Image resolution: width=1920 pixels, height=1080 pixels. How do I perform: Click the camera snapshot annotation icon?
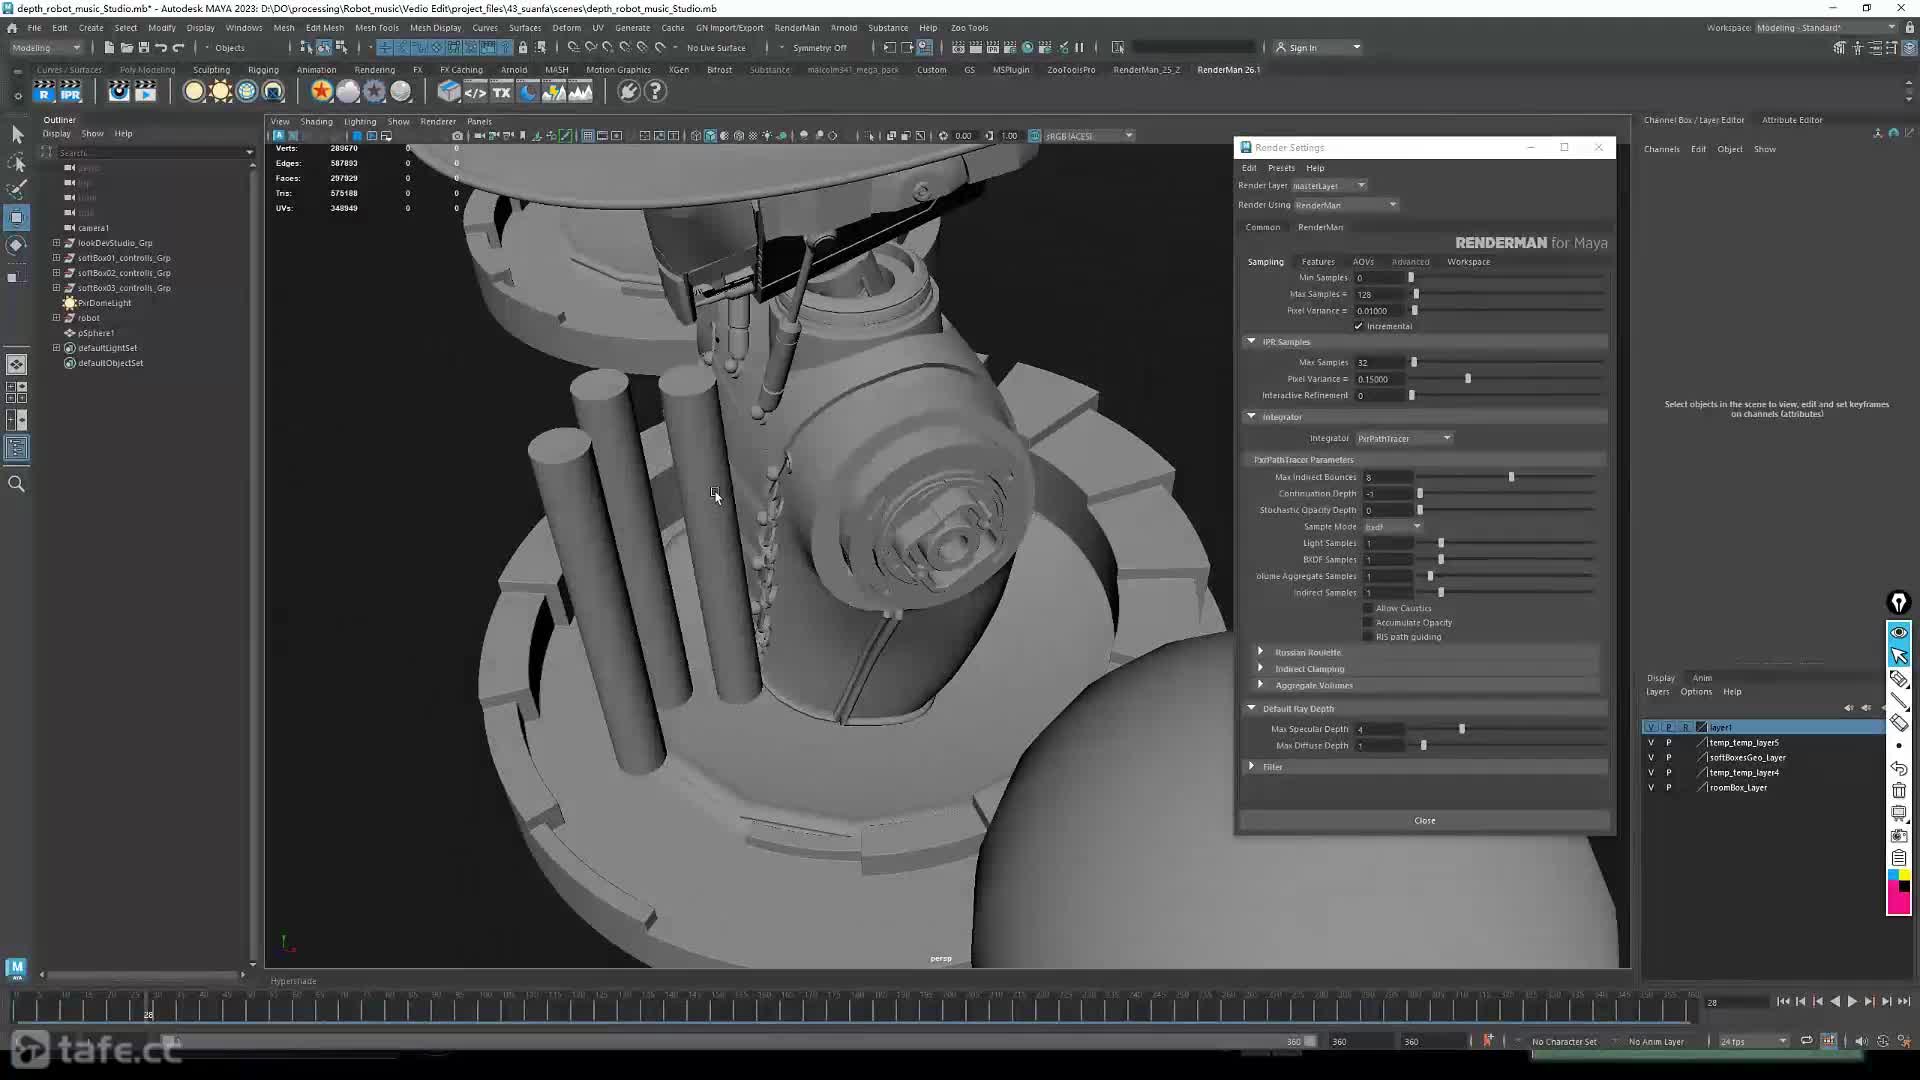(x=1899, y=836)
